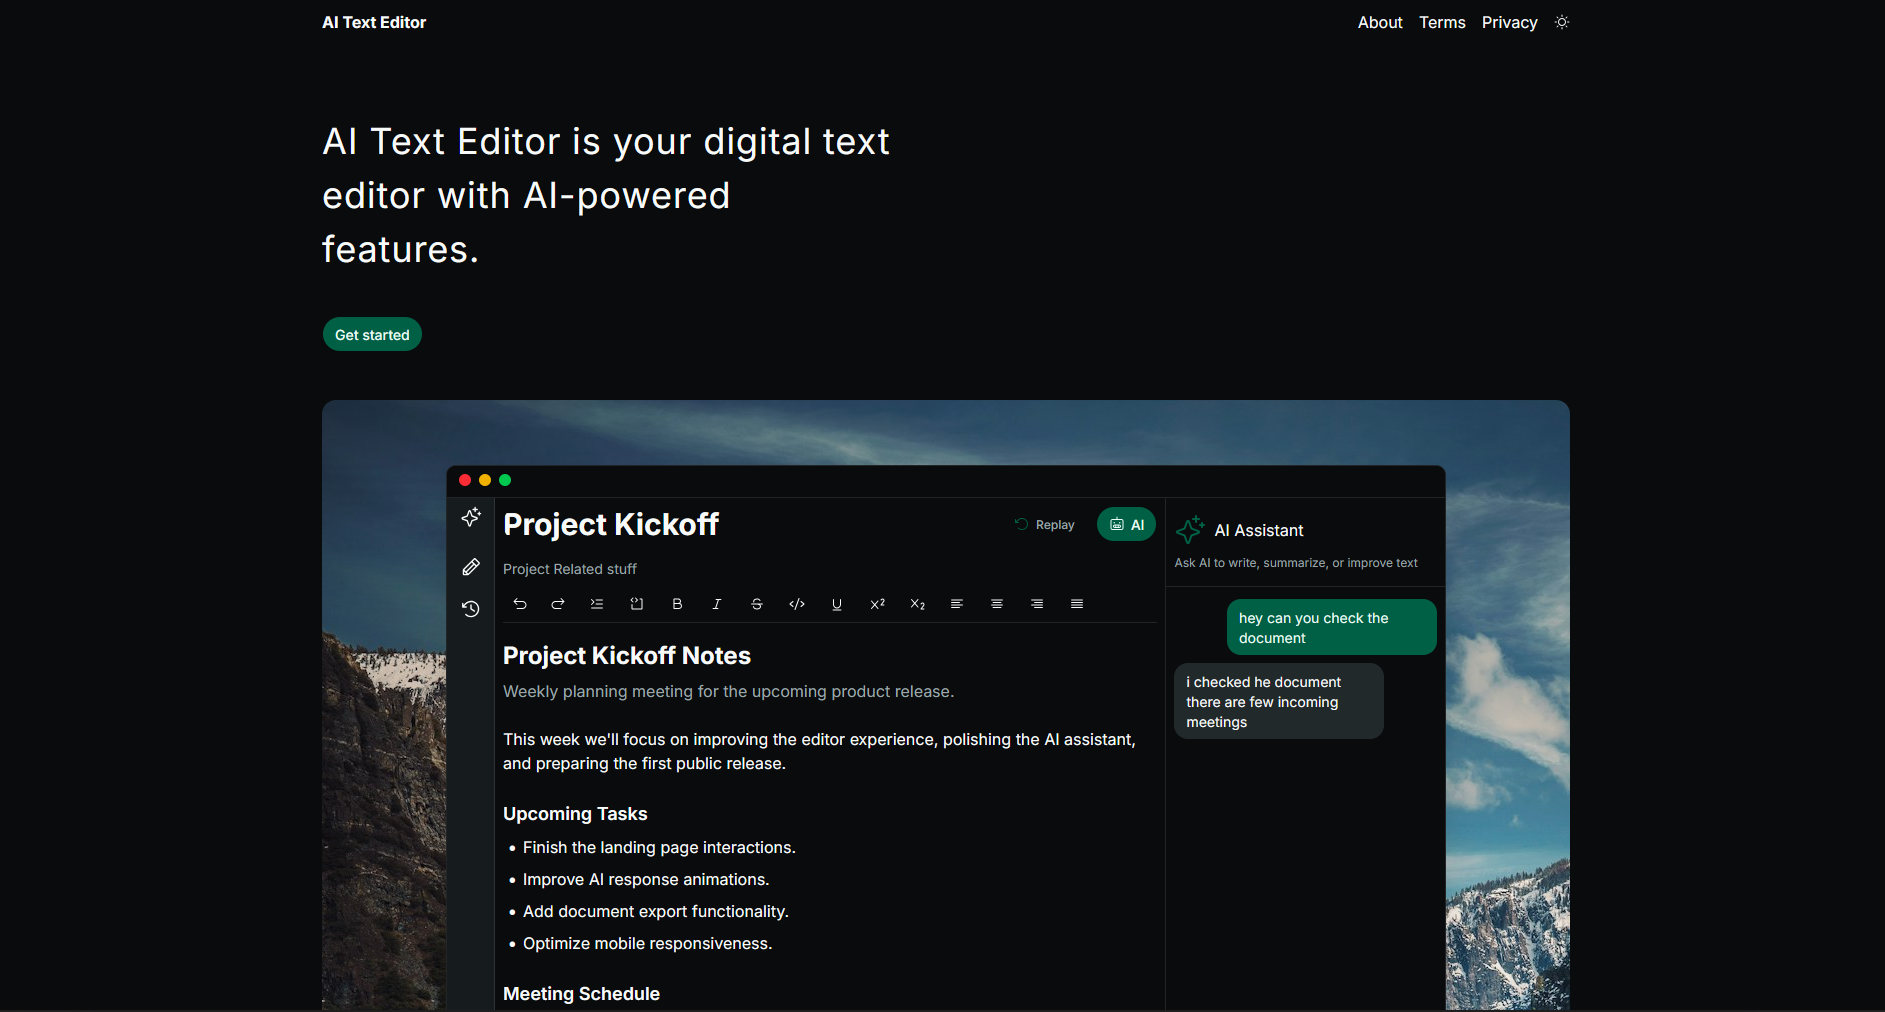
Task: Click 'Improve AI response animations.' bullet
Action: [x=646, y=879]
